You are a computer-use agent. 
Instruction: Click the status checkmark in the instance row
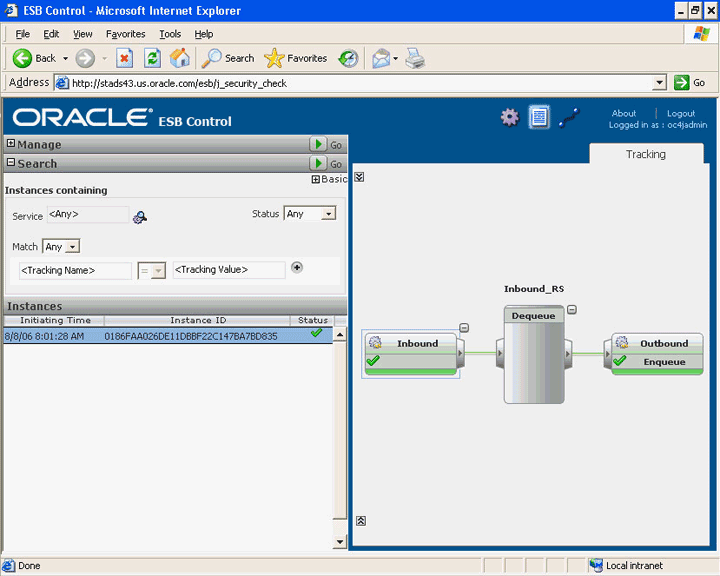316,333
